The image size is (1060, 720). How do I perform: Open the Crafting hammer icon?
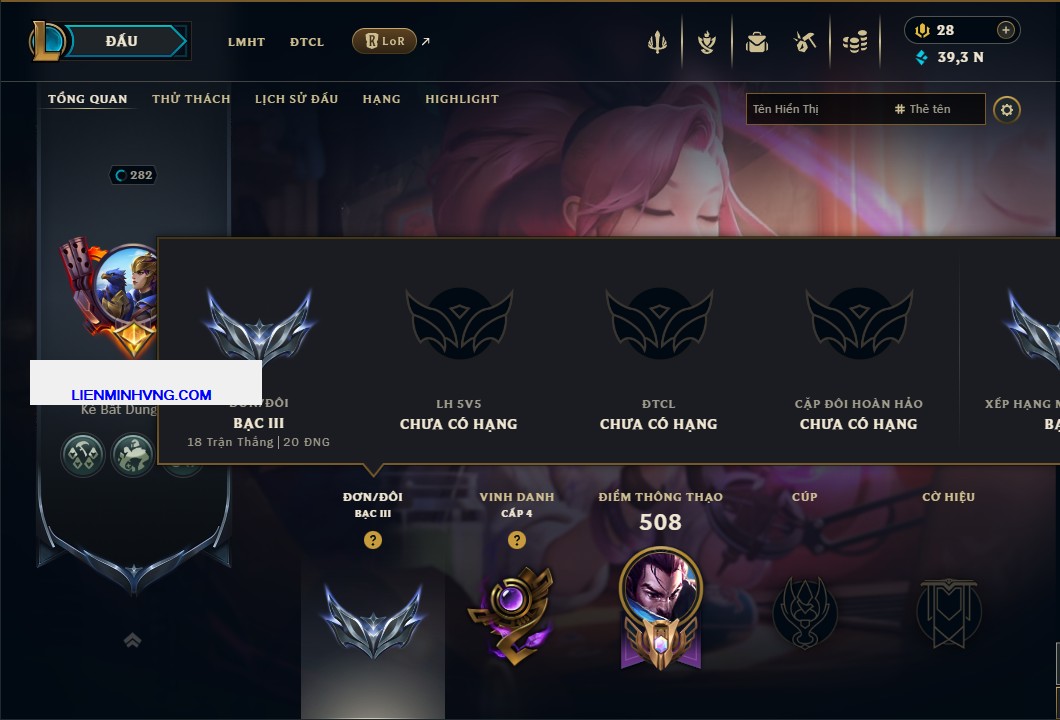pyautogui.click(x=804, y=43)
